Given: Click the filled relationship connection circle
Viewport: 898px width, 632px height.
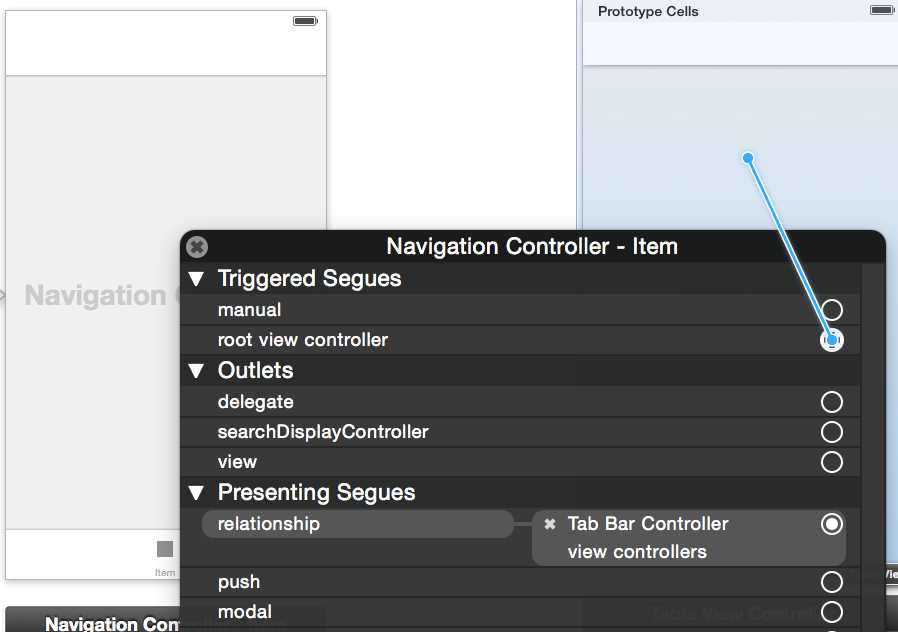Looking at the screenshot, I should coord(831,524).
